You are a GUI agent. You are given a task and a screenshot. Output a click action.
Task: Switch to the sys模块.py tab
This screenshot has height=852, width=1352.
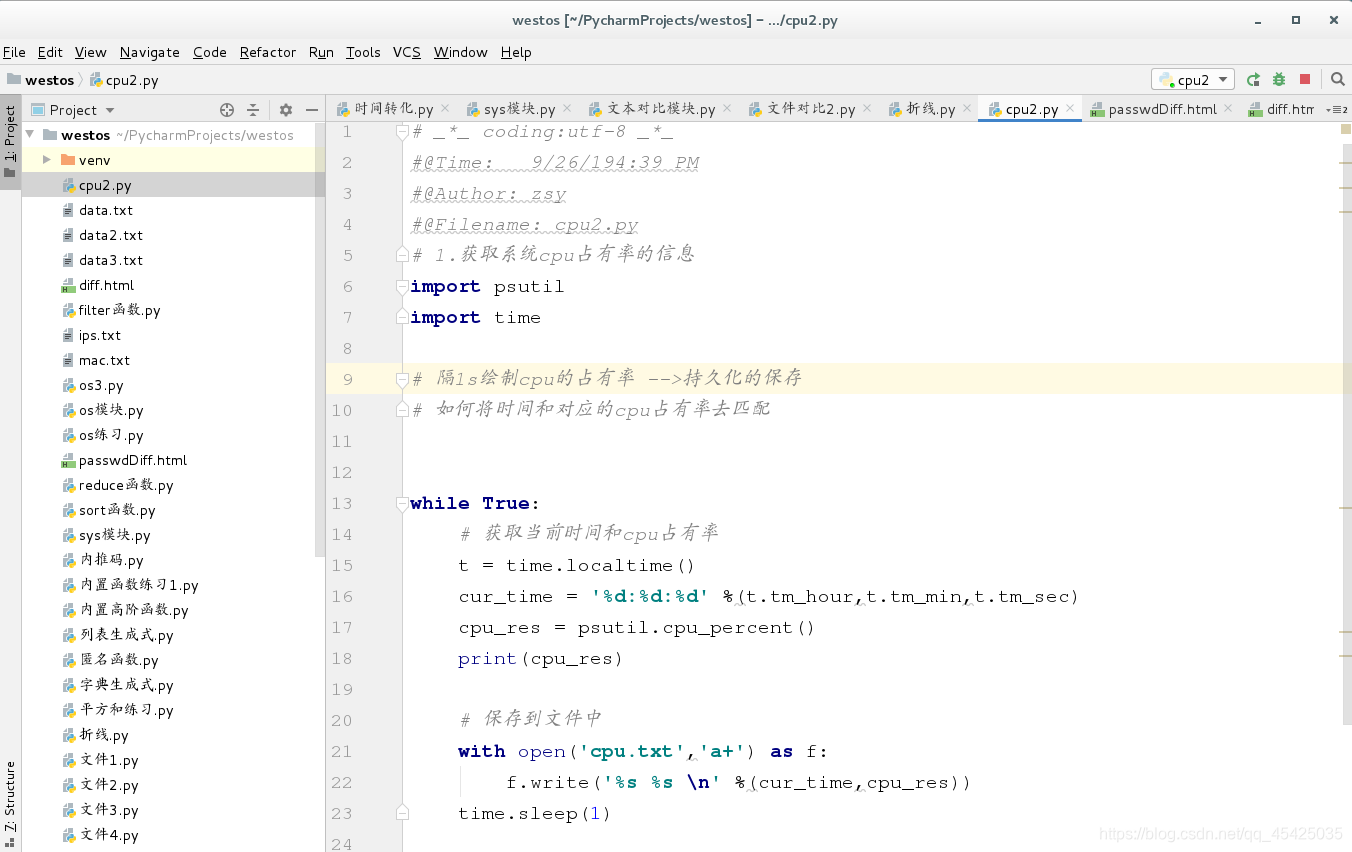519,109
